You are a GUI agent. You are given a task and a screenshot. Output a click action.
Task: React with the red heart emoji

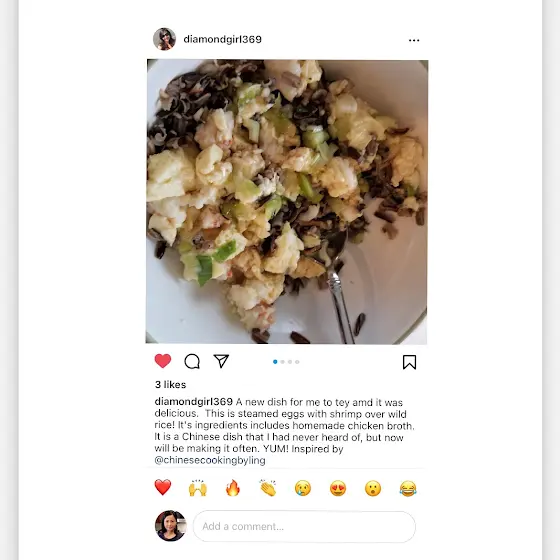(x=163, y=488)
